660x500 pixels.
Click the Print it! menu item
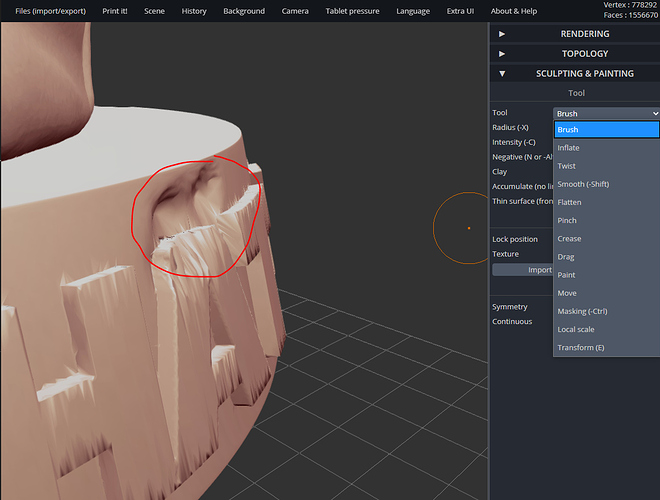[x=115, y=11]
